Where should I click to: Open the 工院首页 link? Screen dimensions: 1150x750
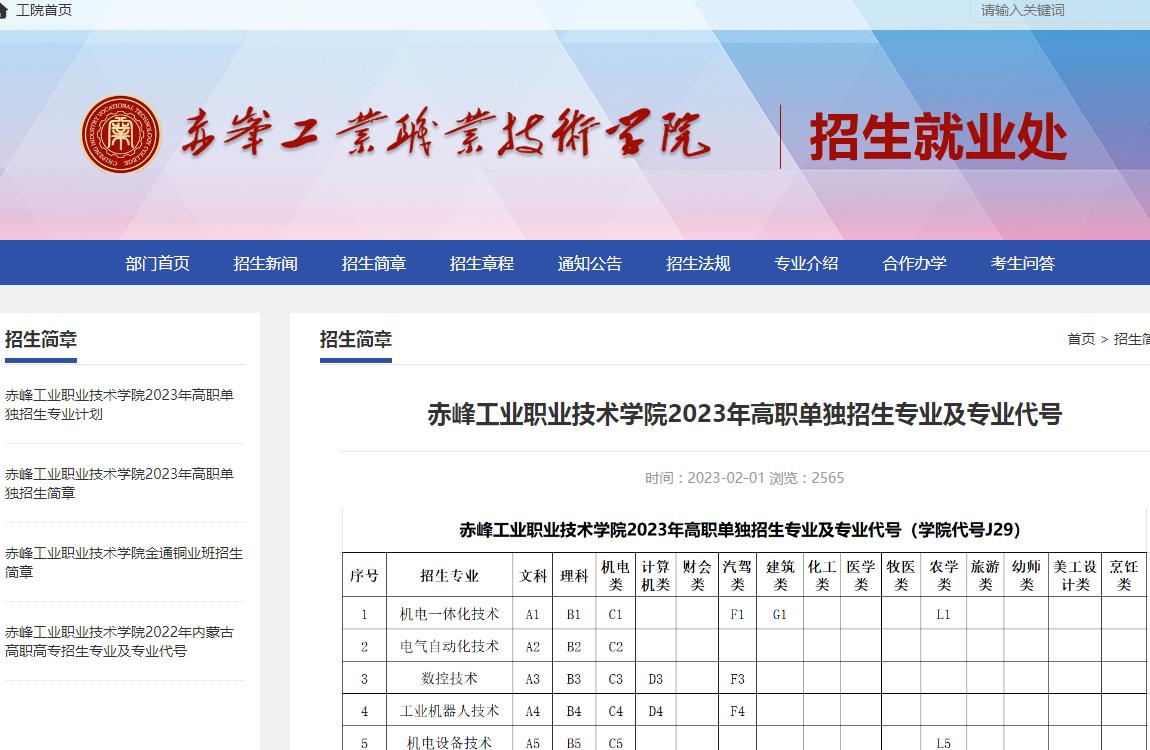44,10
